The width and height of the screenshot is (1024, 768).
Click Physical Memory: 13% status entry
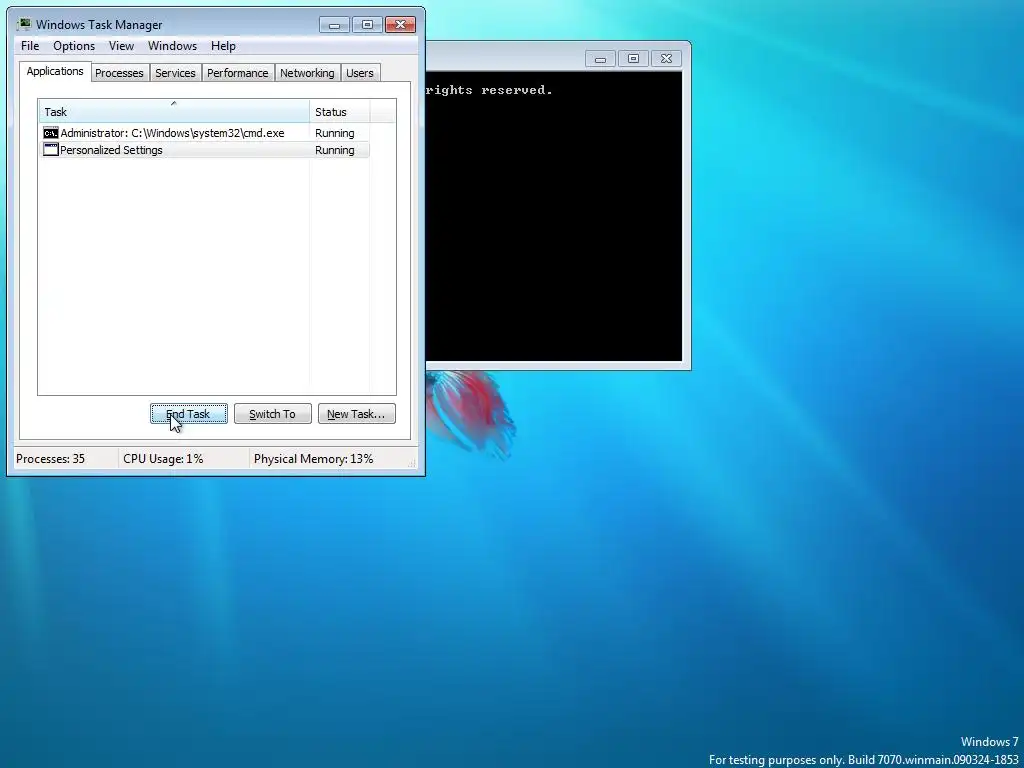(x=313, y=459)
